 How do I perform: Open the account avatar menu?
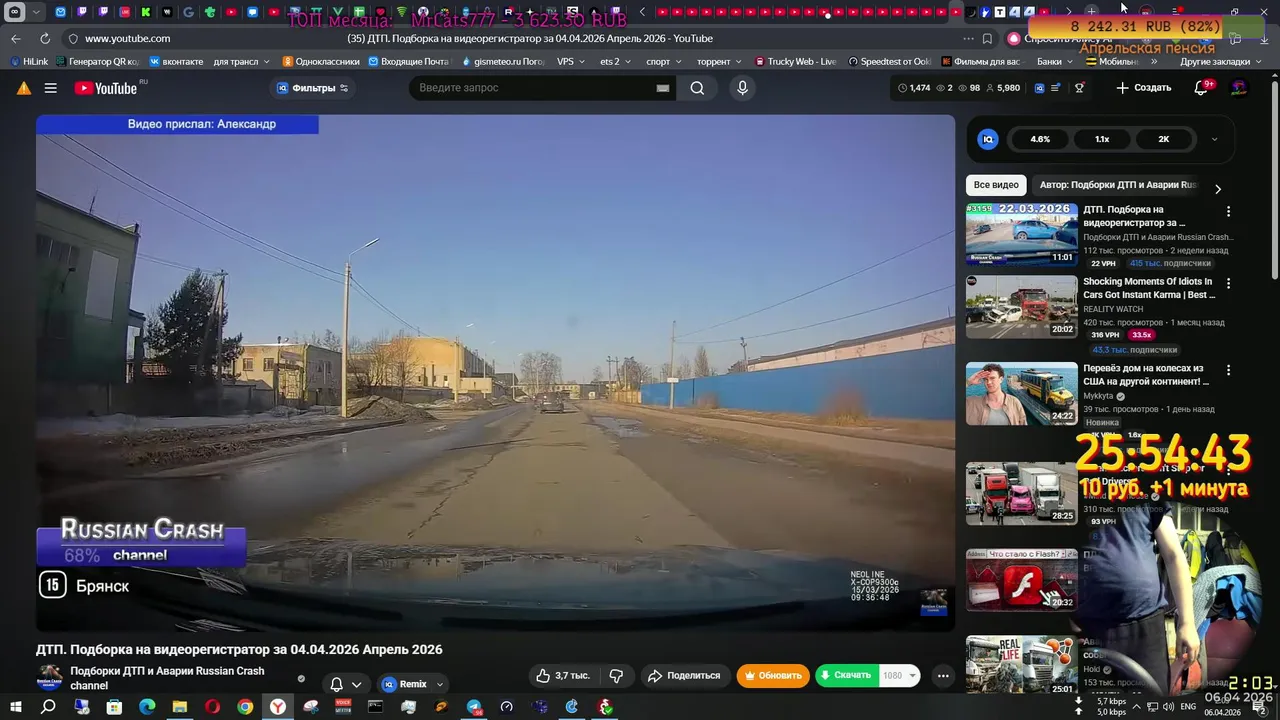(1238, 88)
